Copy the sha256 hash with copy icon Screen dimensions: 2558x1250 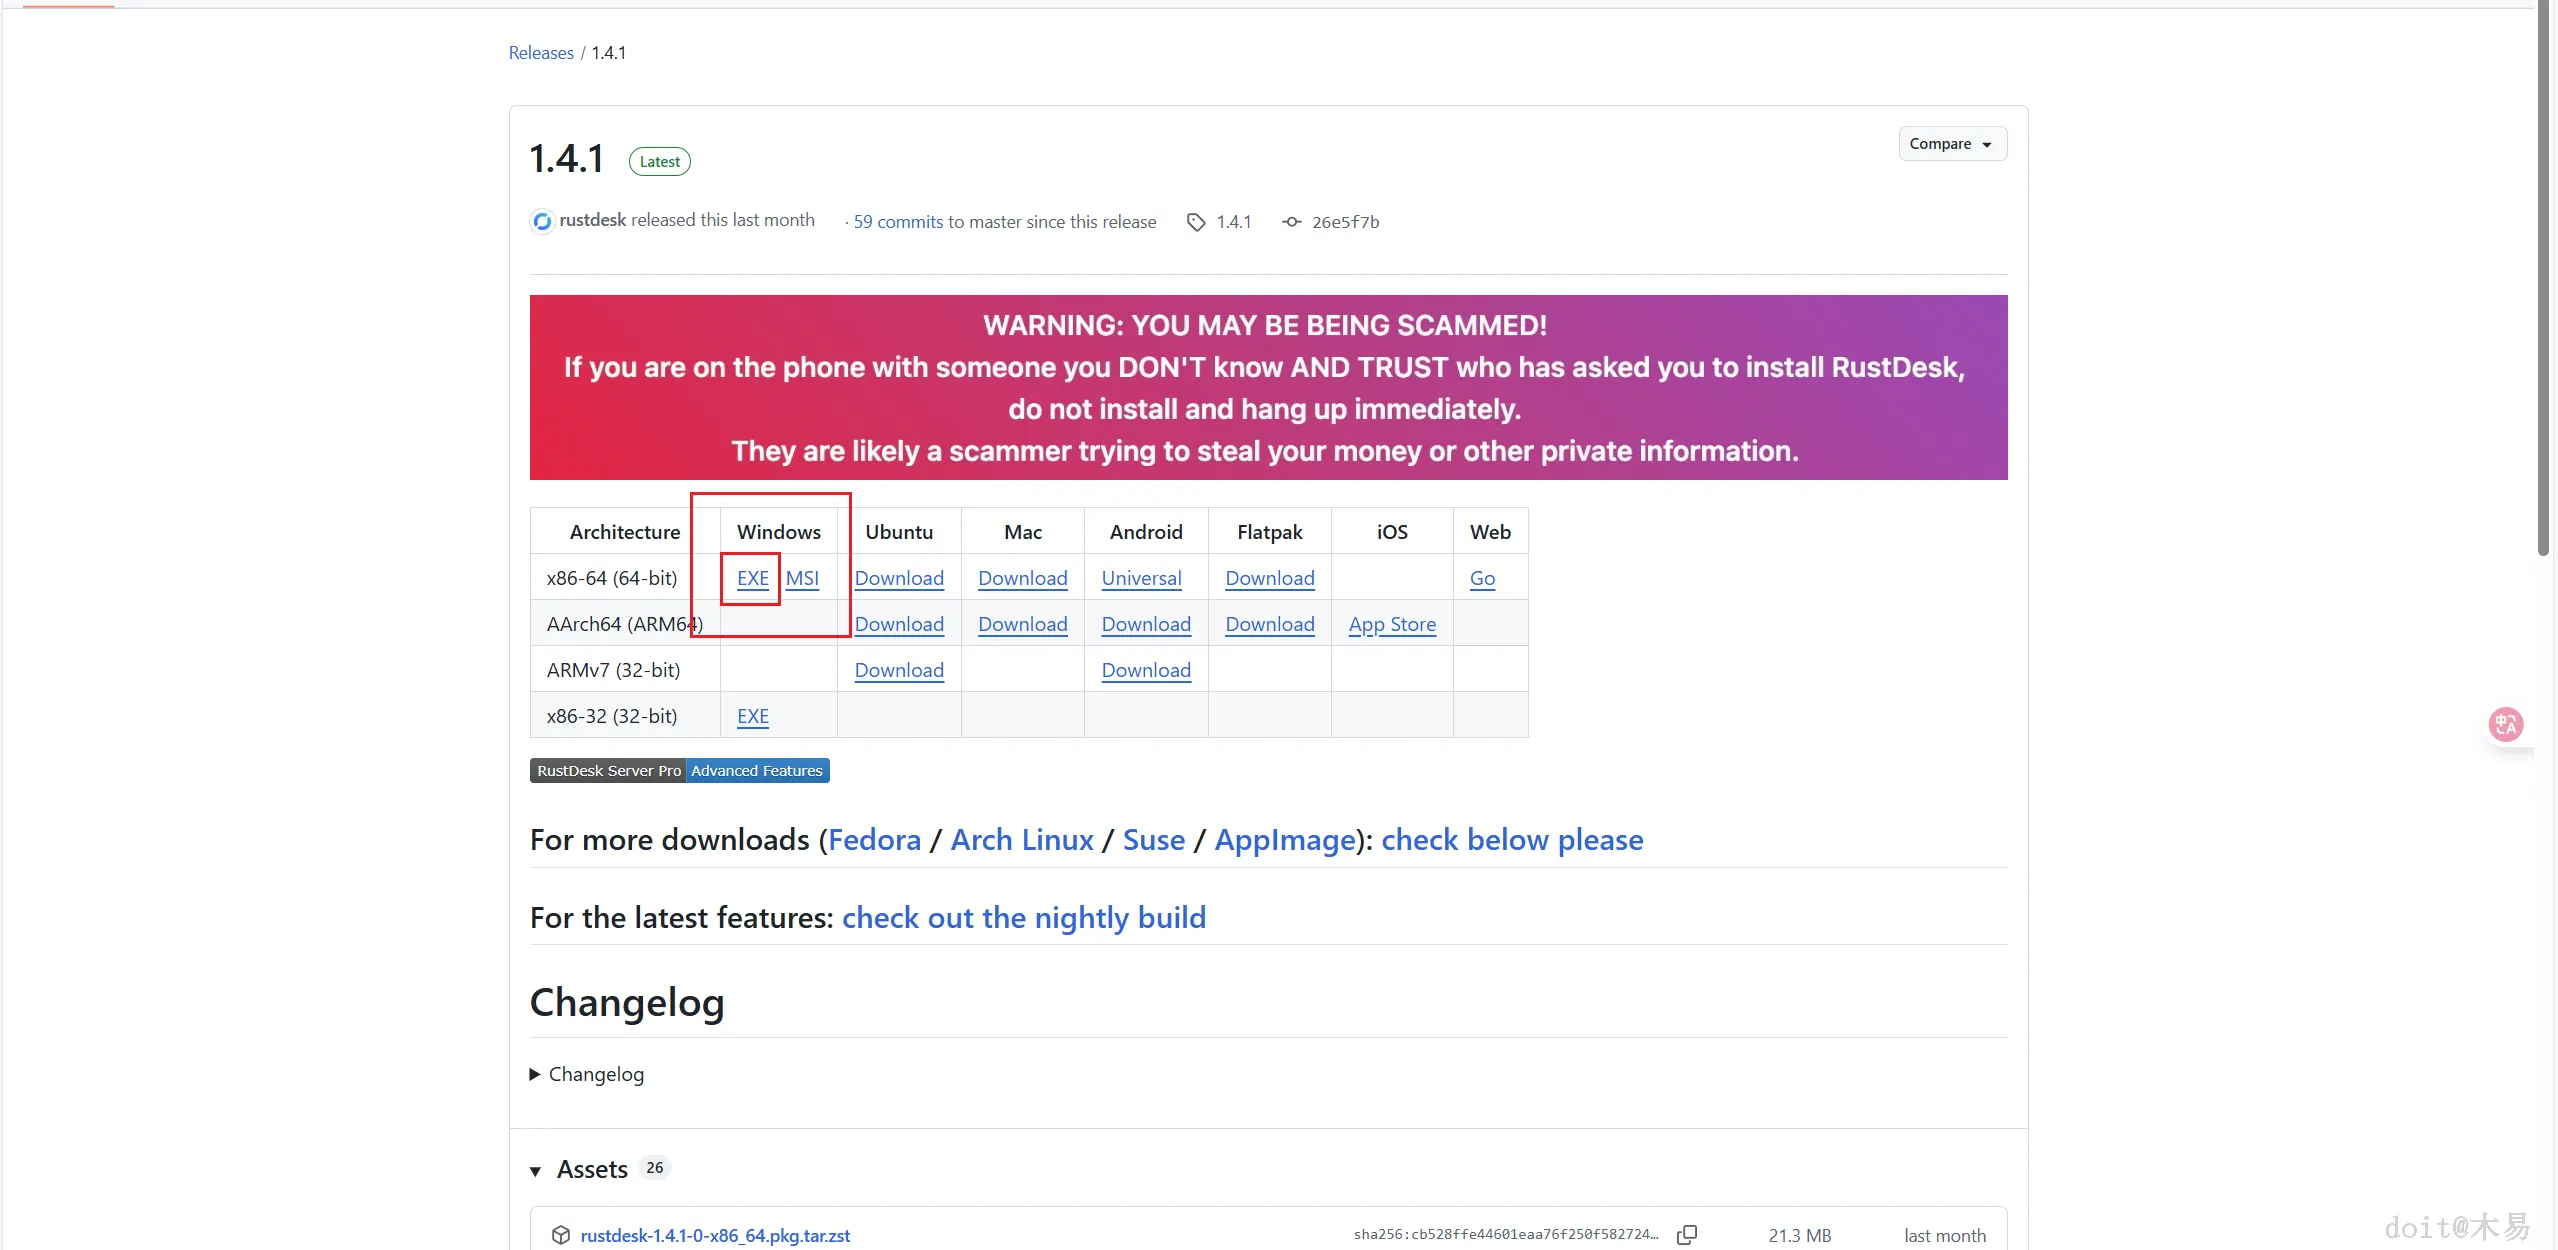pyautogui.click(x=1686, y=1235)
